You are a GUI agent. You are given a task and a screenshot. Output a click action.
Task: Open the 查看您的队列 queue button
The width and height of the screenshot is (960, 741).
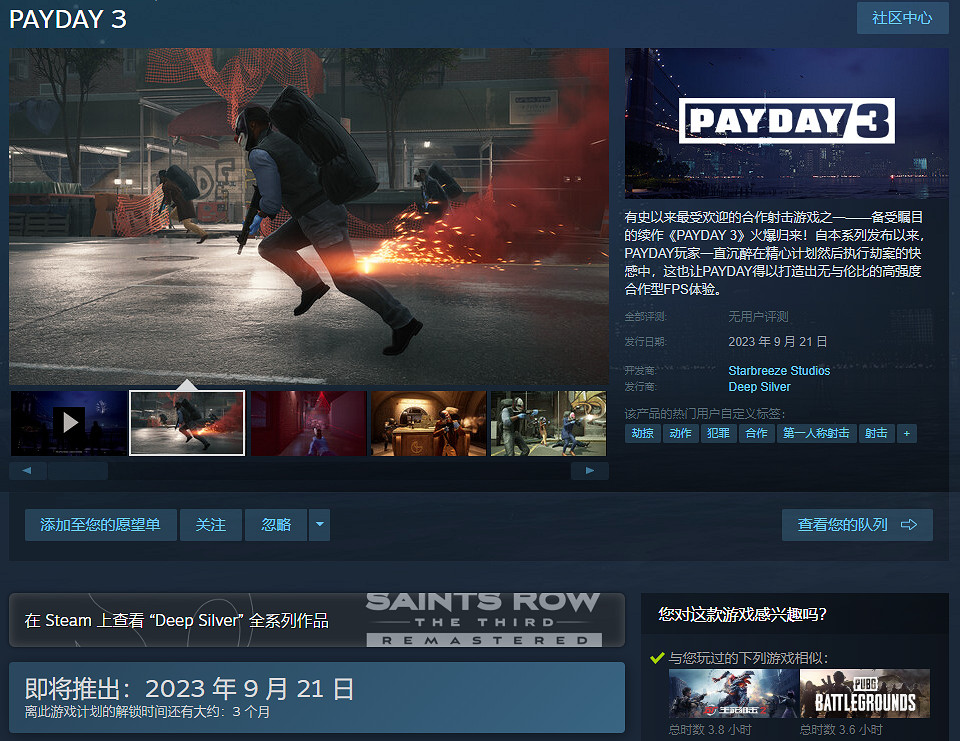click(857, 525)
